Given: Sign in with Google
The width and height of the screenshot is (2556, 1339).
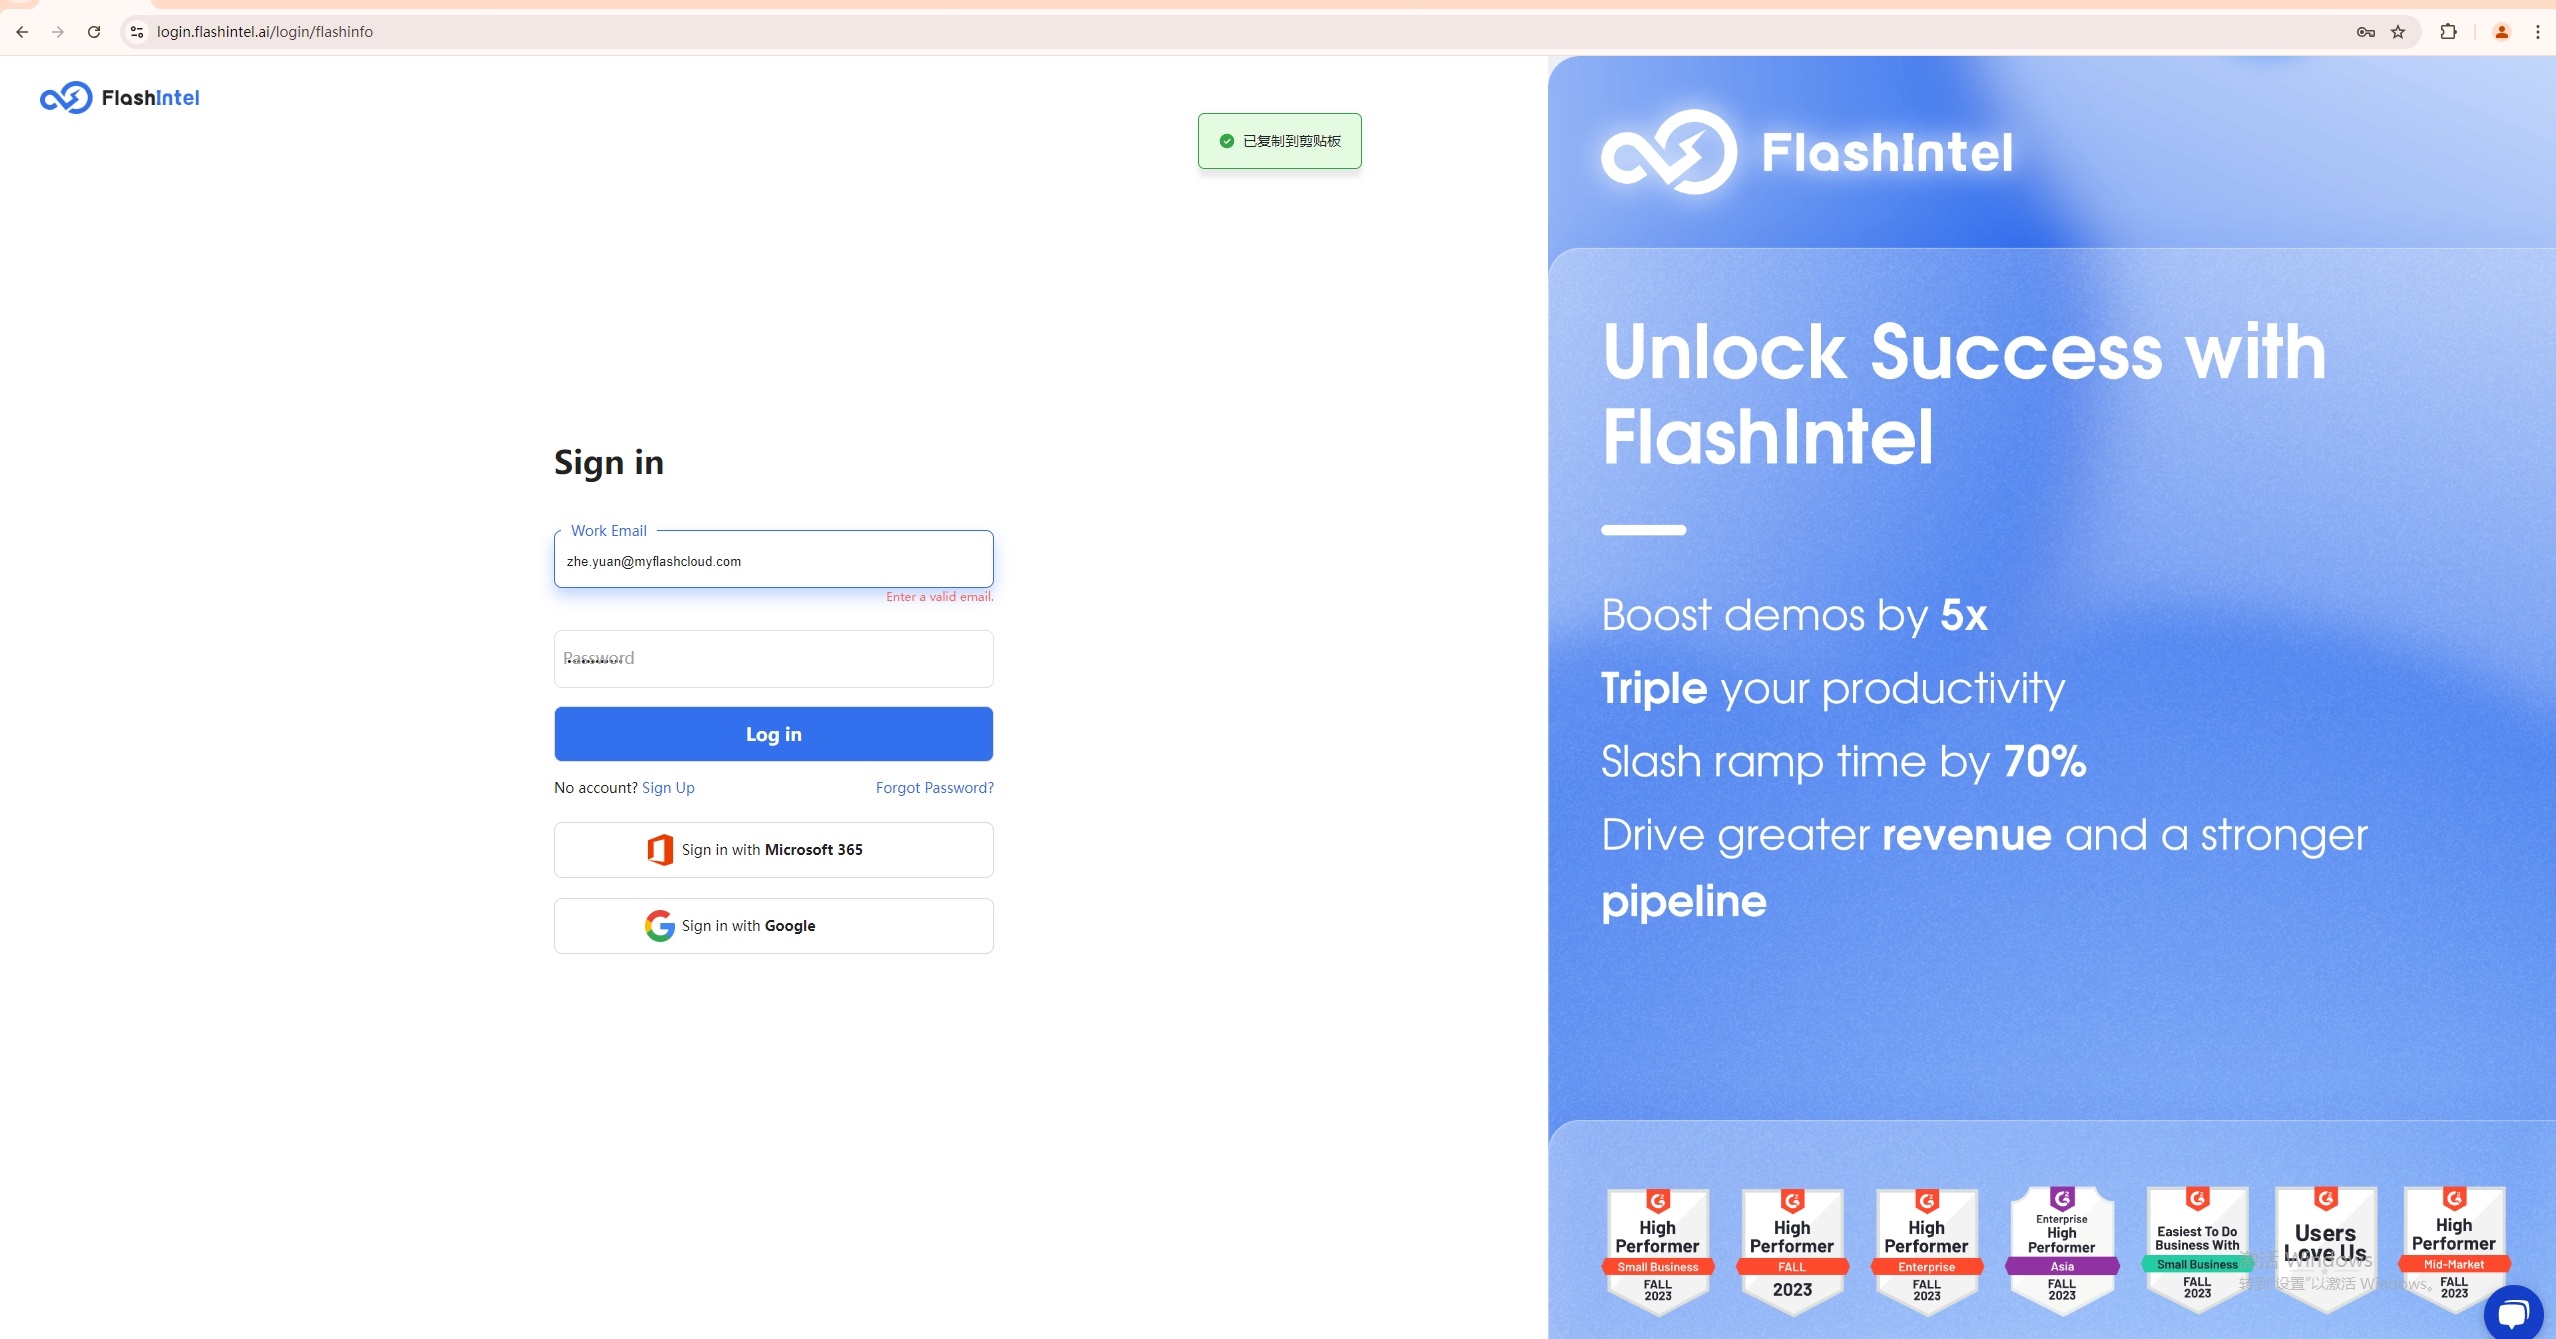Looking at the screenshot, I should (x=773, y=926).
